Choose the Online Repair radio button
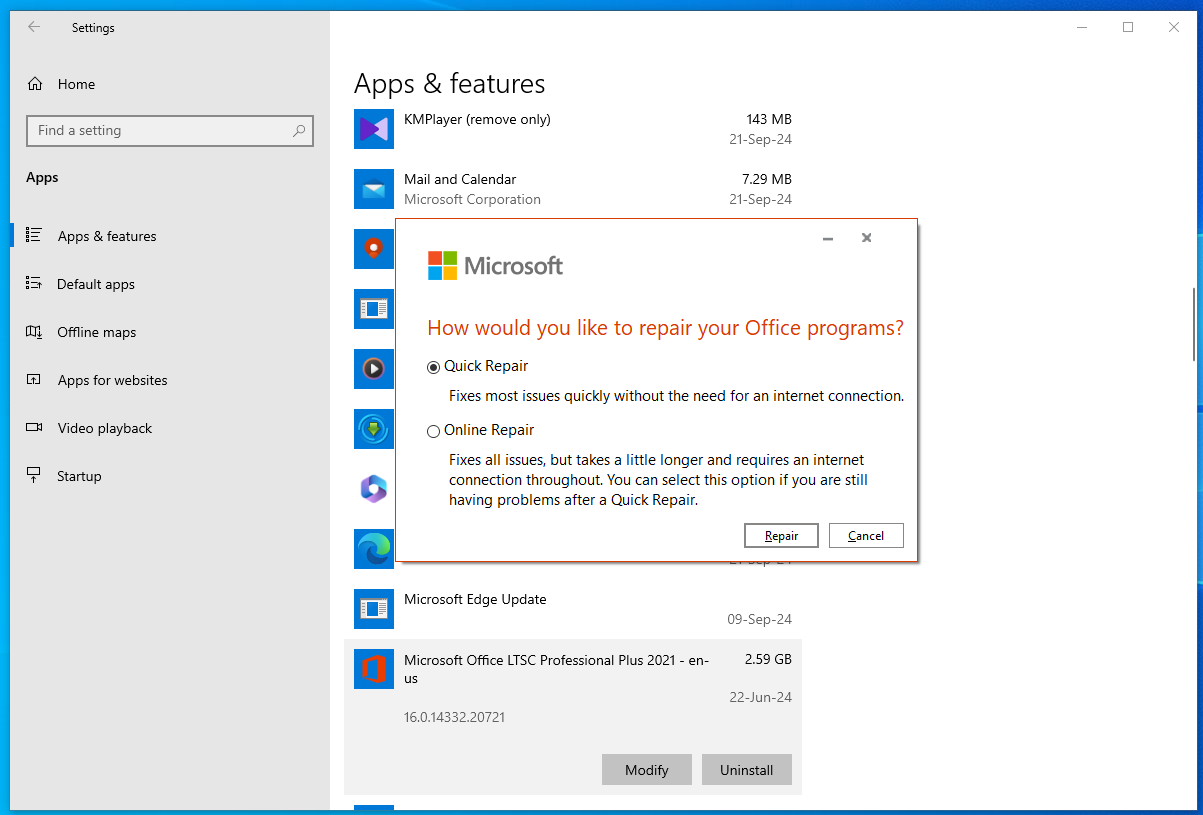The width and height of the screenshot is (1203, 815). (433, 431)
